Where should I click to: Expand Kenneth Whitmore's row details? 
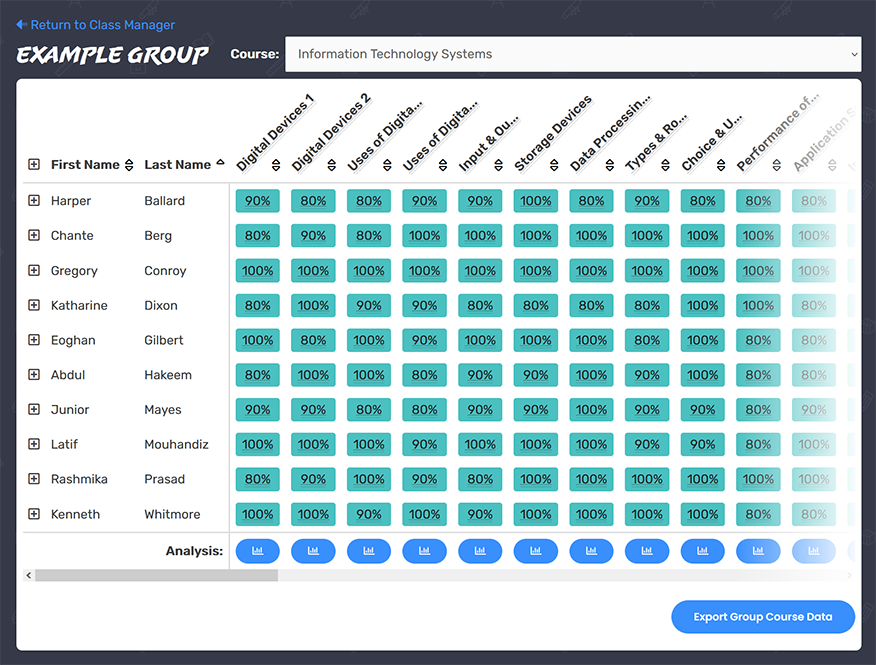click(34, 514)
